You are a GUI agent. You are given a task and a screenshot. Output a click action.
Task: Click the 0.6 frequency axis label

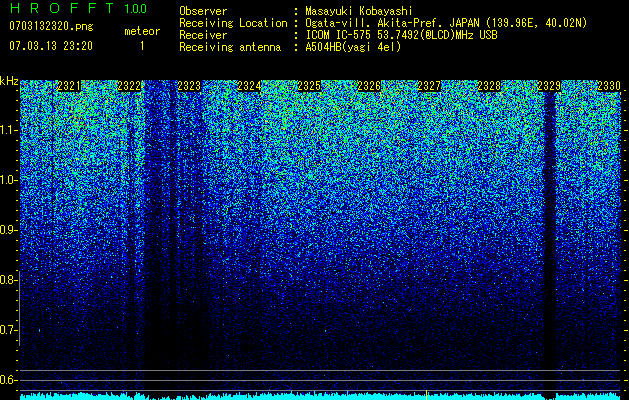click(x=8, y=380)
